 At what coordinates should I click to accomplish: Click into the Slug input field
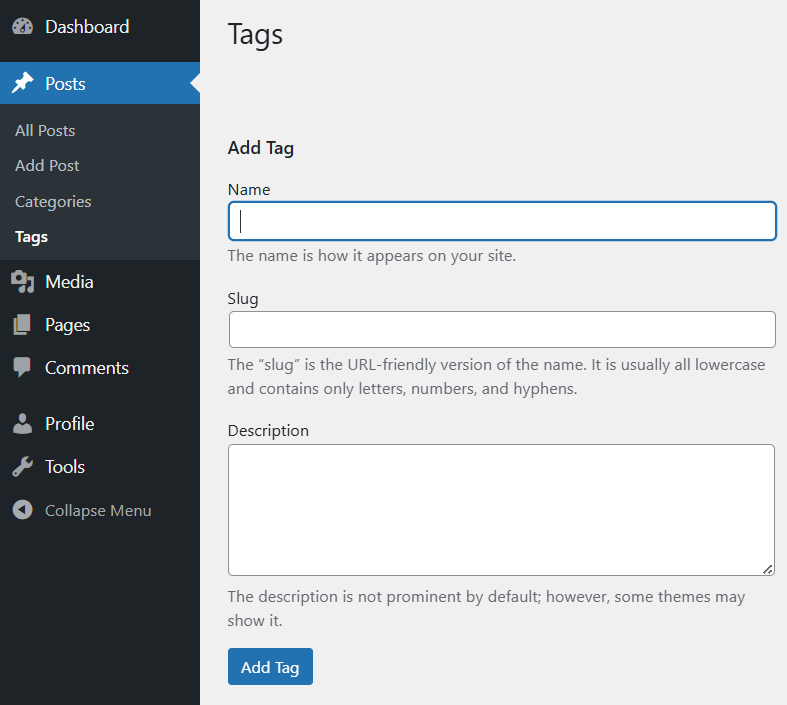pyautogui.click(x=502, y=329)
